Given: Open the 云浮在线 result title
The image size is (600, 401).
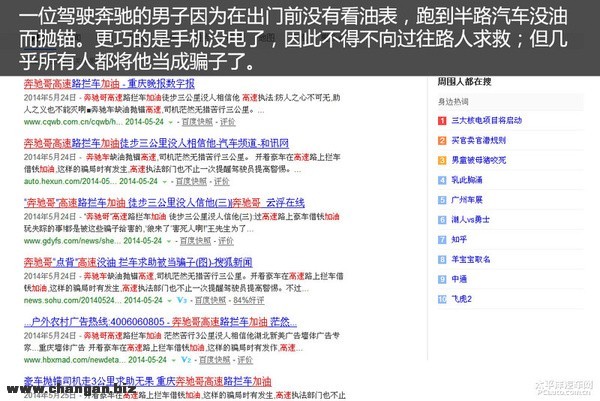Looking at the screenshot, I should click(164, 202).
